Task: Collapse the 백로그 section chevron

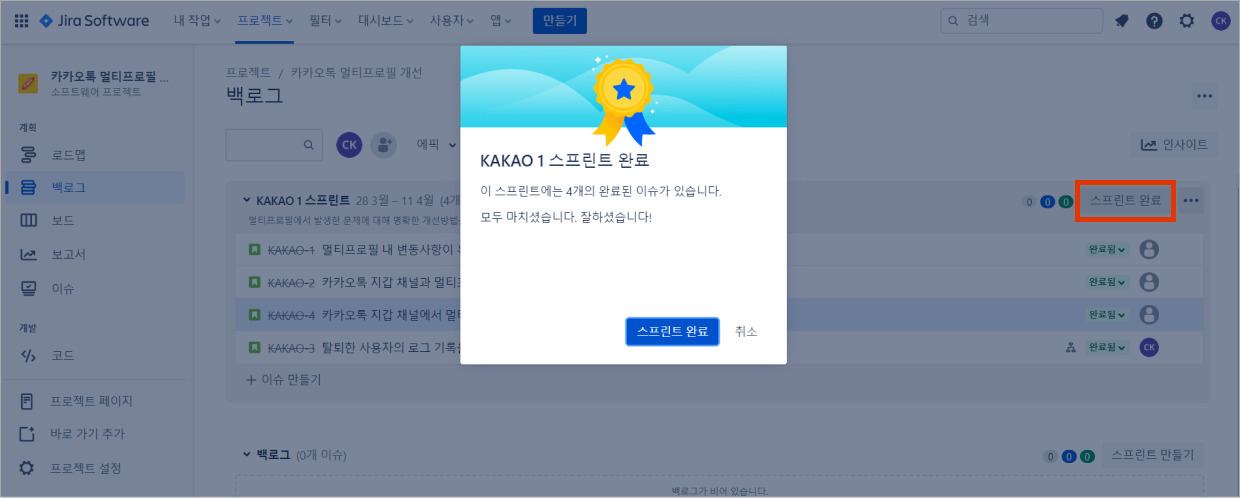Action: coord(246,454)
